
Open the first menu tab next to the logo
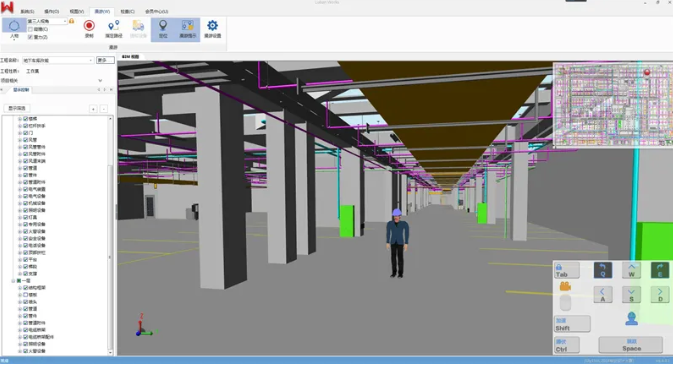[27, 12]
